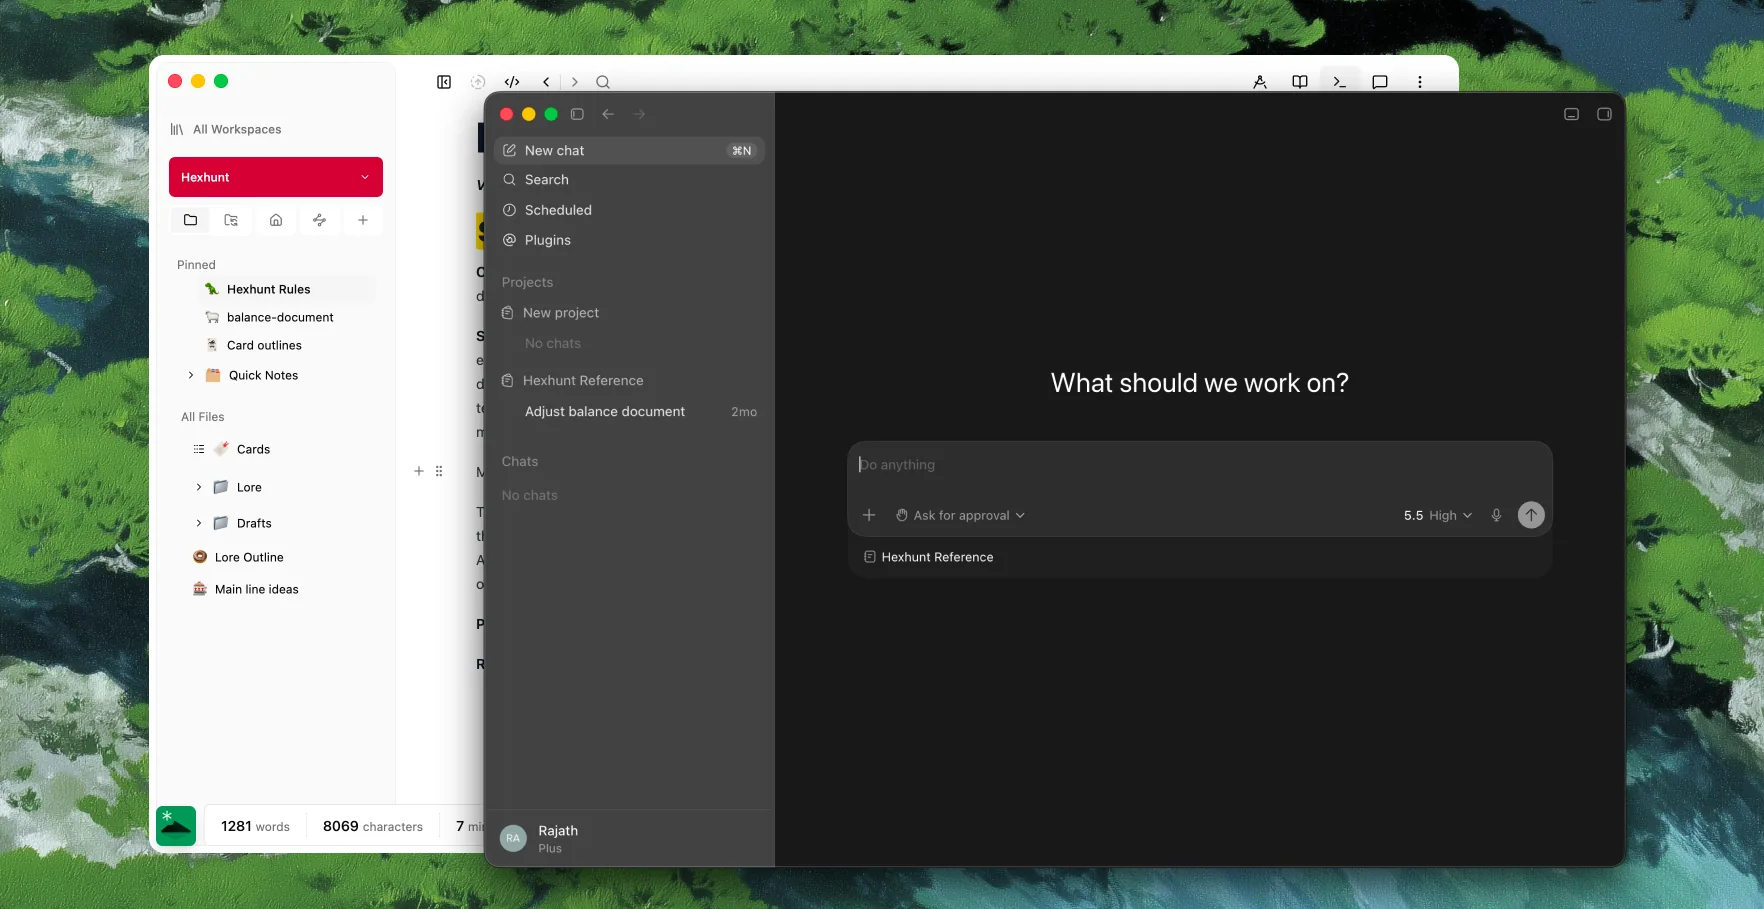This screenshot has width=1764, height=909.
Task: Toggle the sidebar in the notes window toolbar
Action: [x=444, y=82]
